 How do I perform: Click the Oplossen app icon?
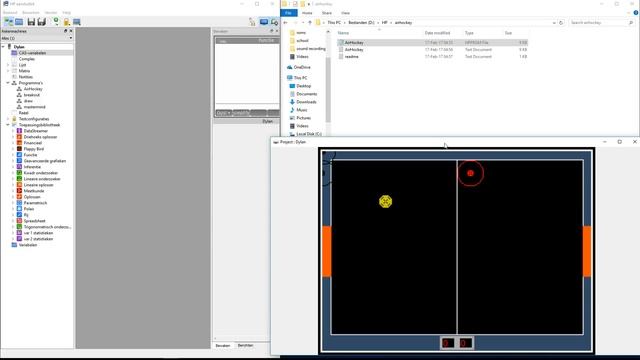point(19,197)
